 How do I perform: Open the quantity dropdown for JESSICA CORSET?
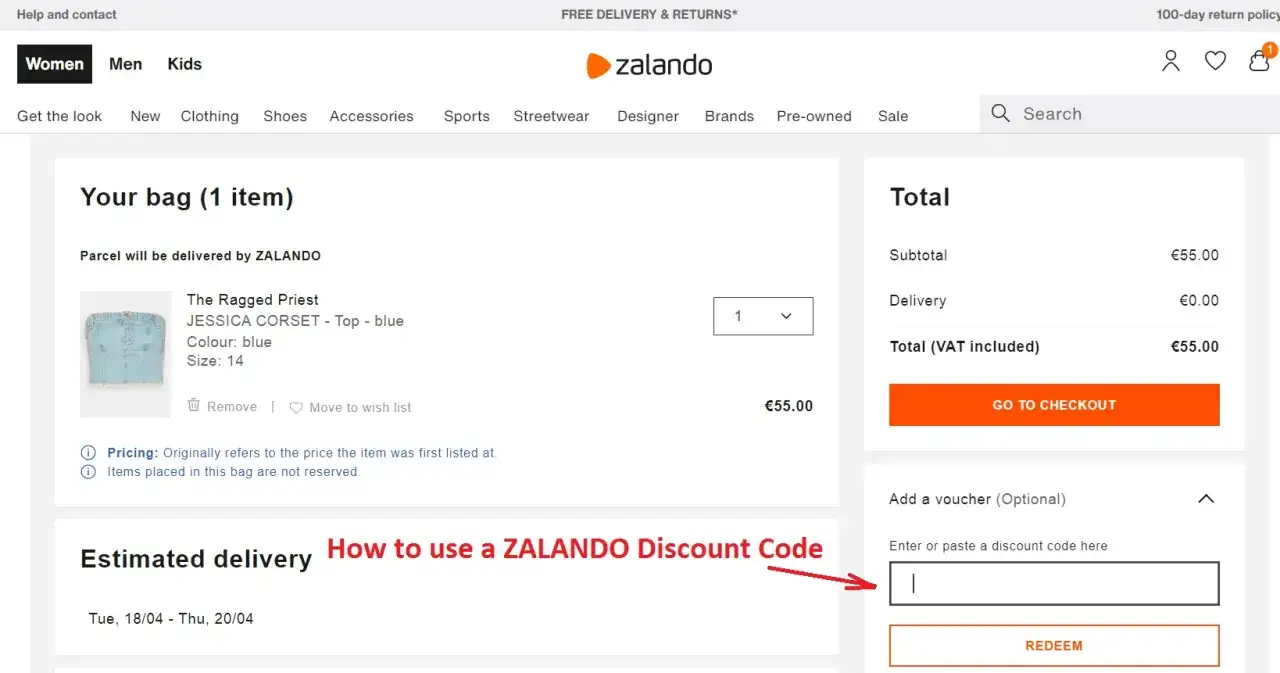click(x=763, y=316)
